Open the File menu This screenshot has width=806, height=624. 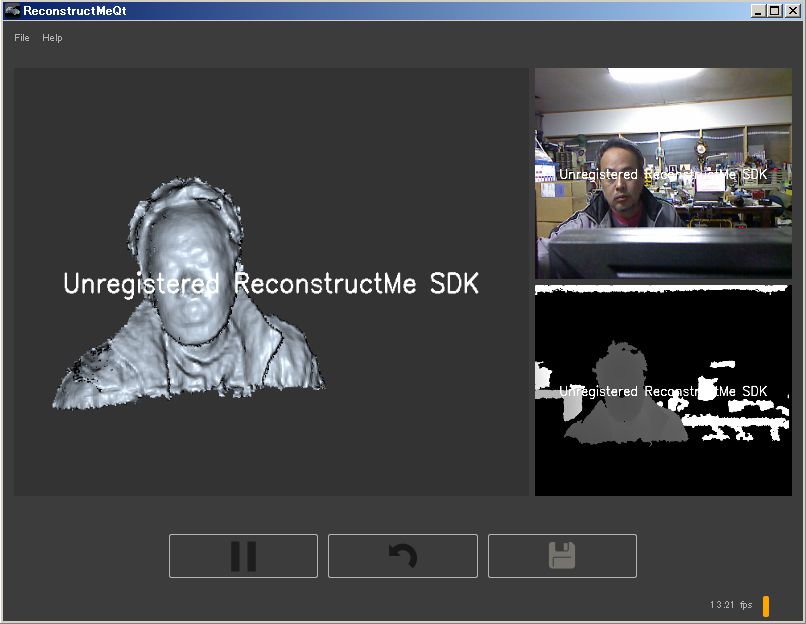[22, 38]
